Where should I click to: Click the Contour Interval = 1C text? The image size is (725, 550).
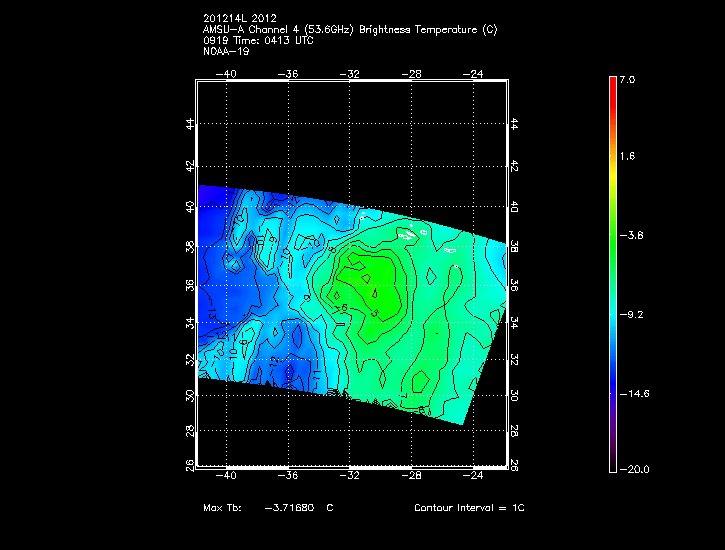point(469,508)
